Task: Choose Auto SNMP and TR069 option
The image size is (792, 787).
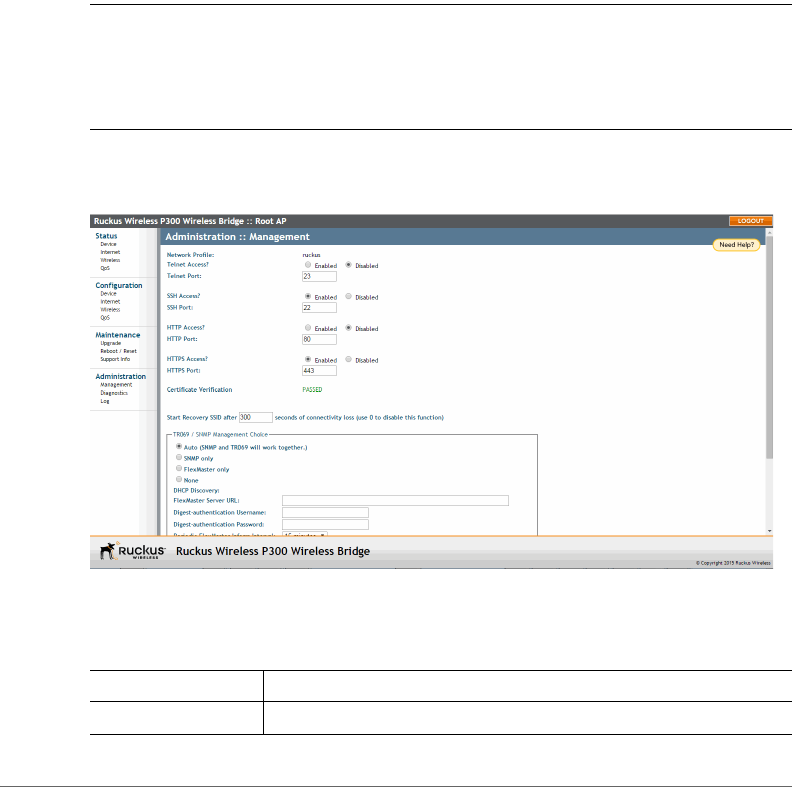Action: point(179,447)
